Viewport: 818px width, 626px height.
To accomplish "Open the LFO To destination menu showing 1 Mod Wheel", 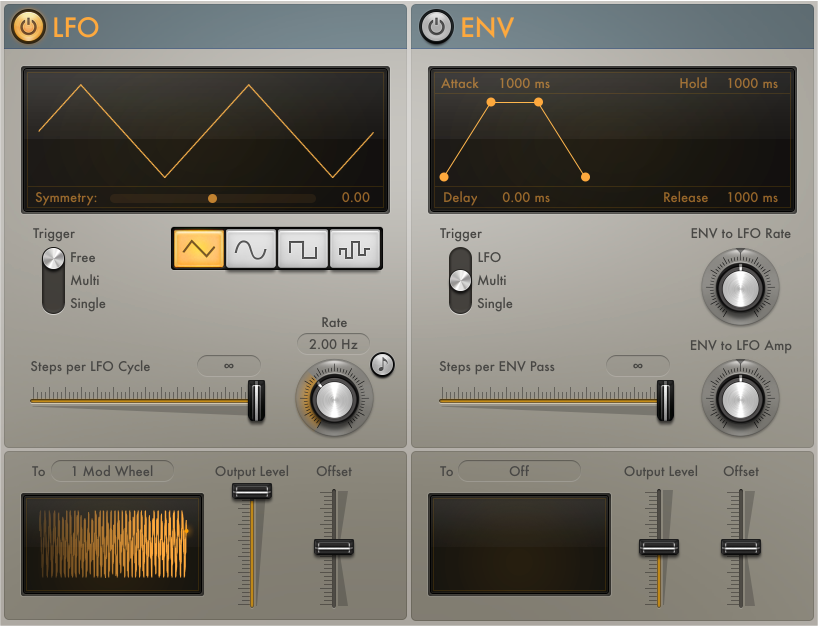I will (x=112, y=471).
